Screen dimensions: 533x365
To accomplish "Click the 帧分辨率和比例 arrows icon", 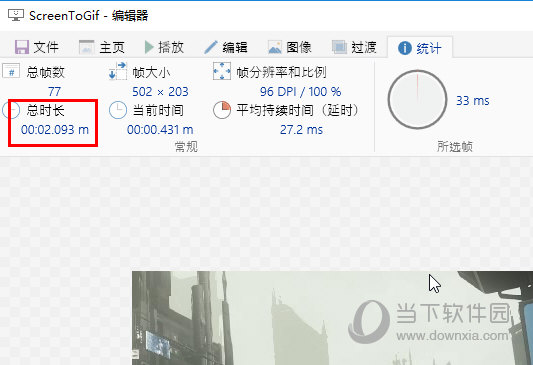I will pos(222,71).
